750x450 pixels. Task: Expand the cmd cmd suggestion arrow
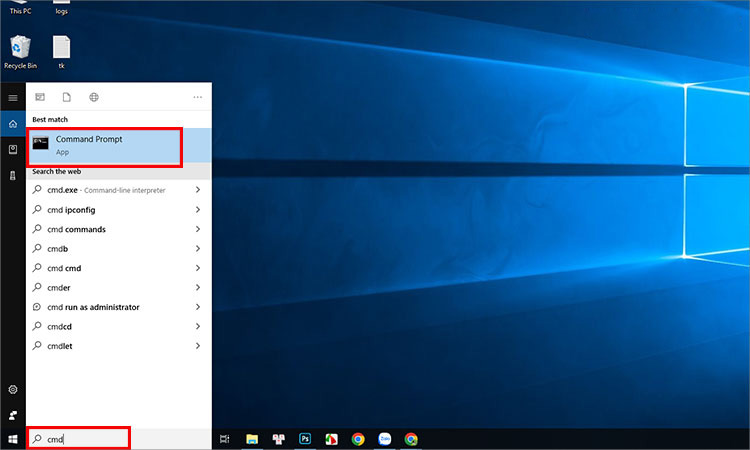198,268
